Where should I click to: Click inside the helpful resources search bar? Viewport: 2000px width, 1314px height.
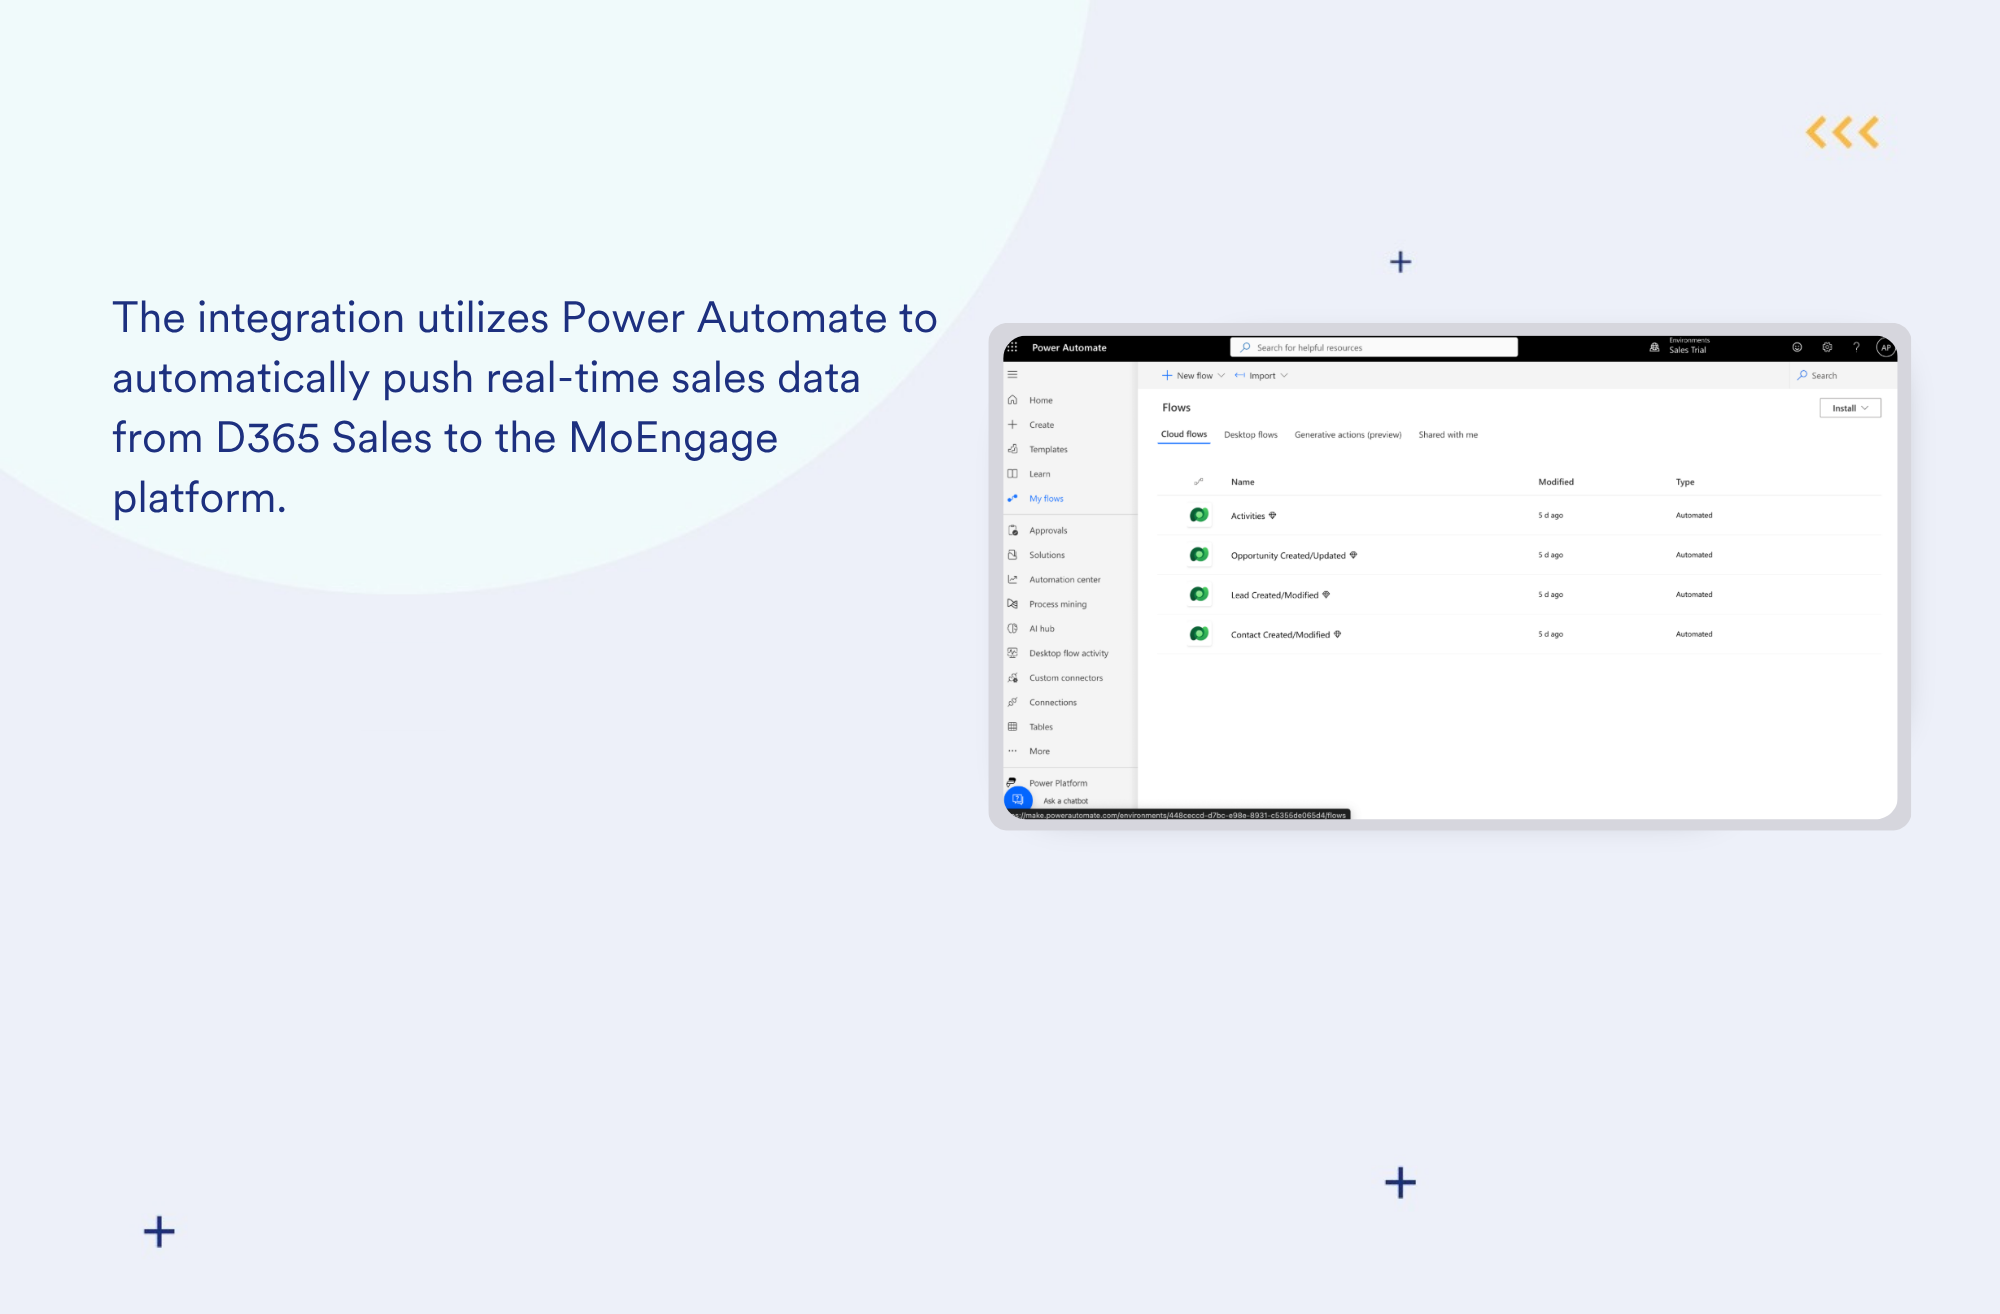coord(1375,347)
